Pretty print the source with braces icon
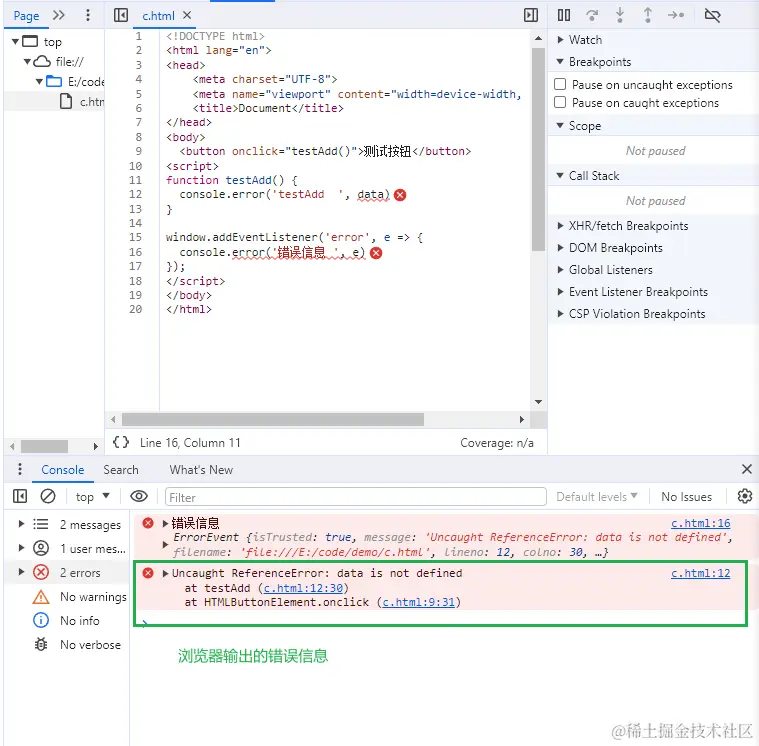 tap(121, 442)
